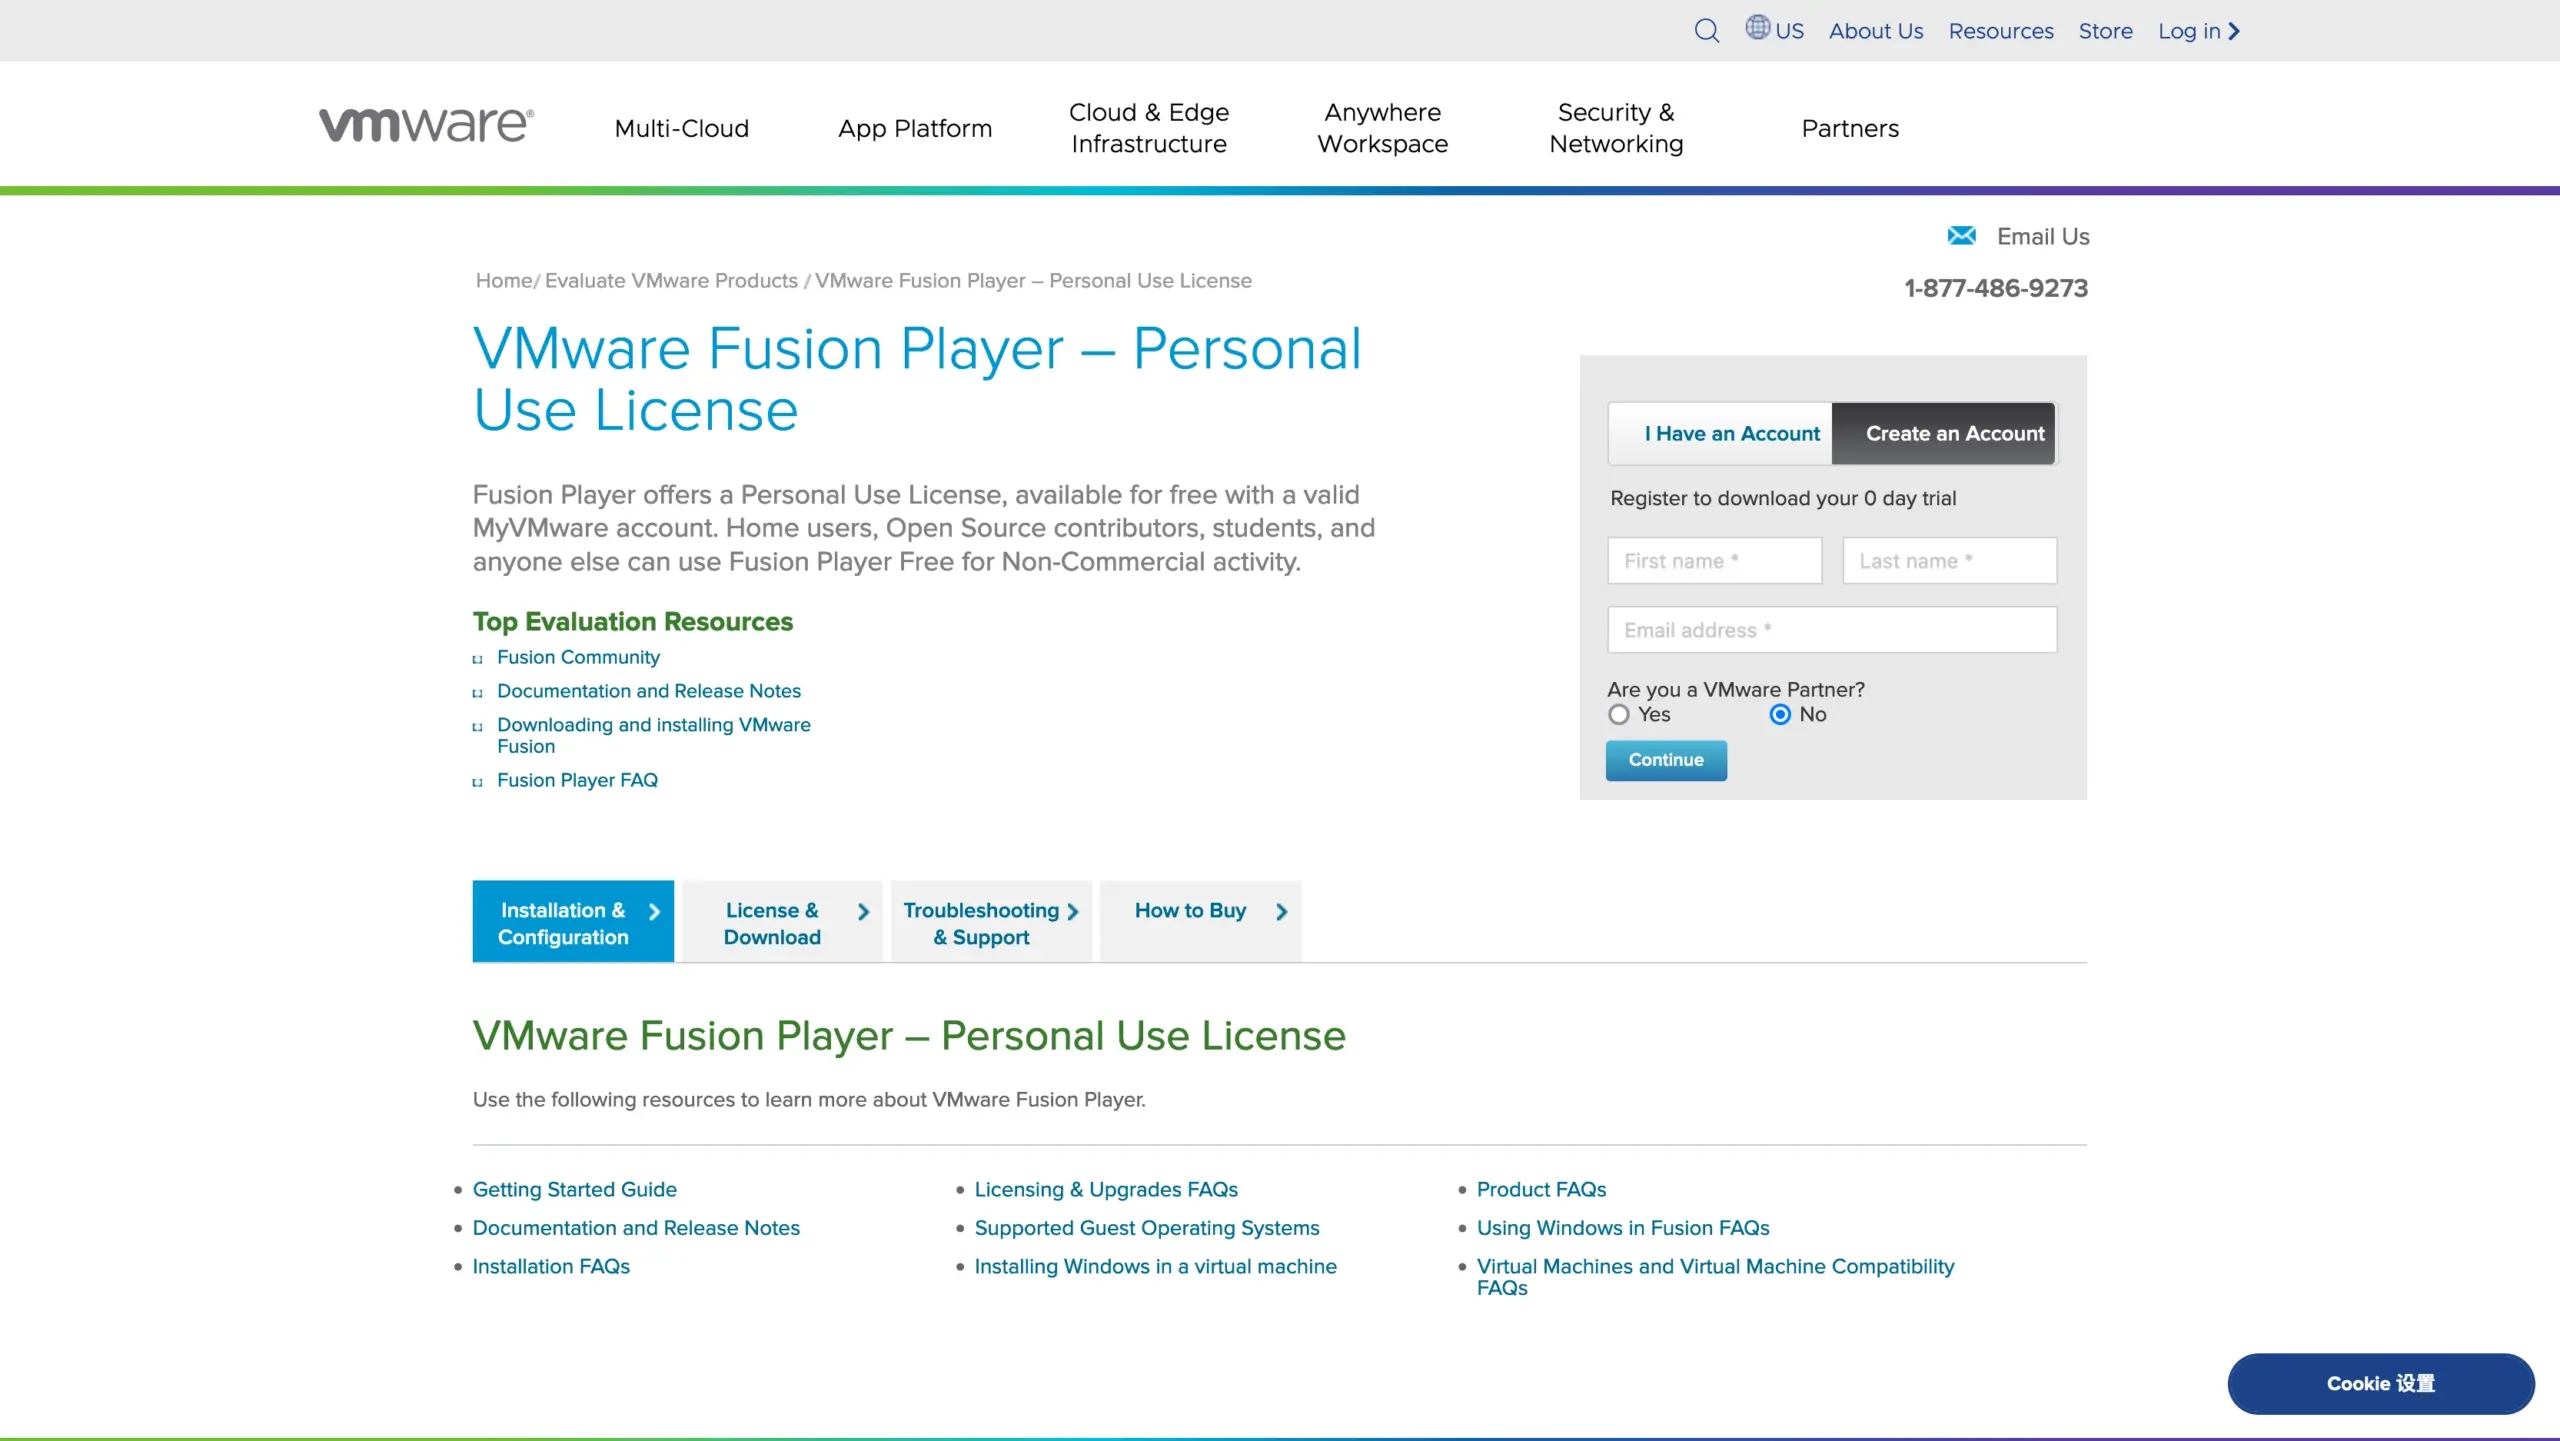Viewport: 2560px width, 1441px height.
Task: Expand License & Download tab arrow
Action: (864, 912)
